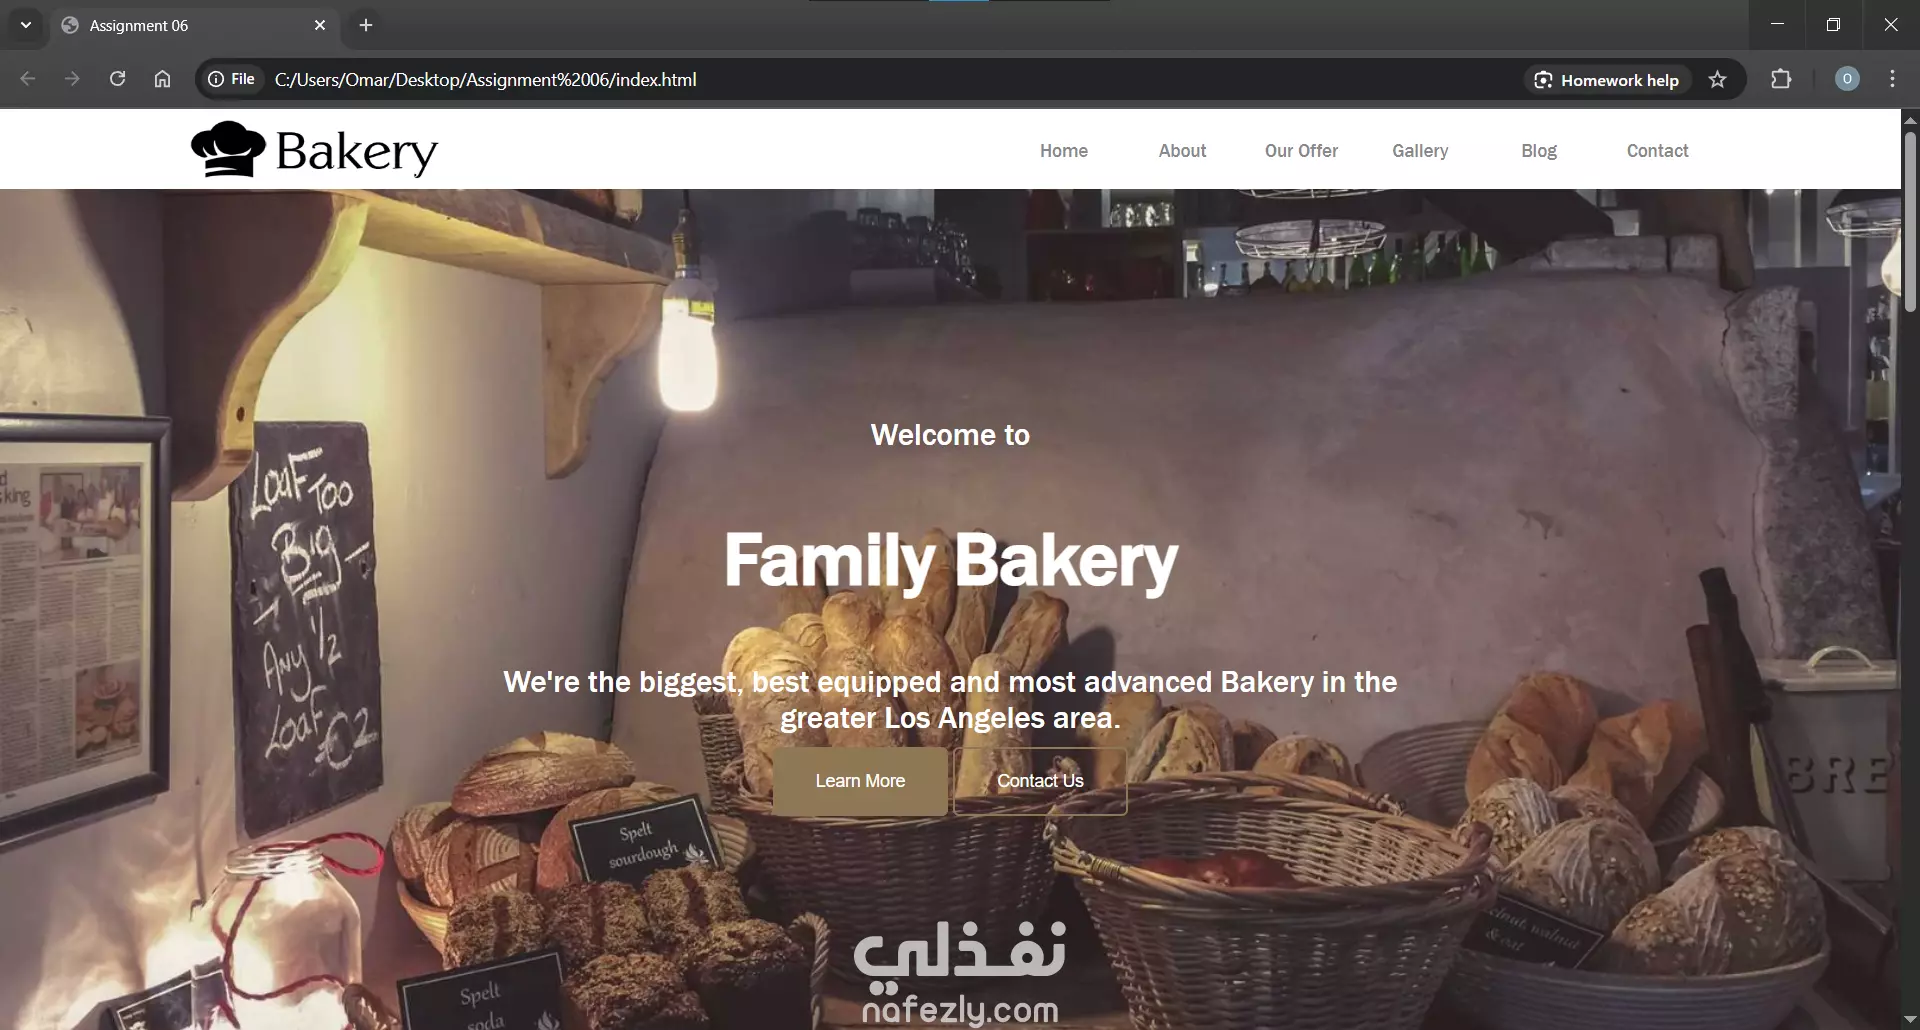Open the Home nav link
Image resolution: width=1920 pixels, height=1030 pixels.
[1063, 151]
